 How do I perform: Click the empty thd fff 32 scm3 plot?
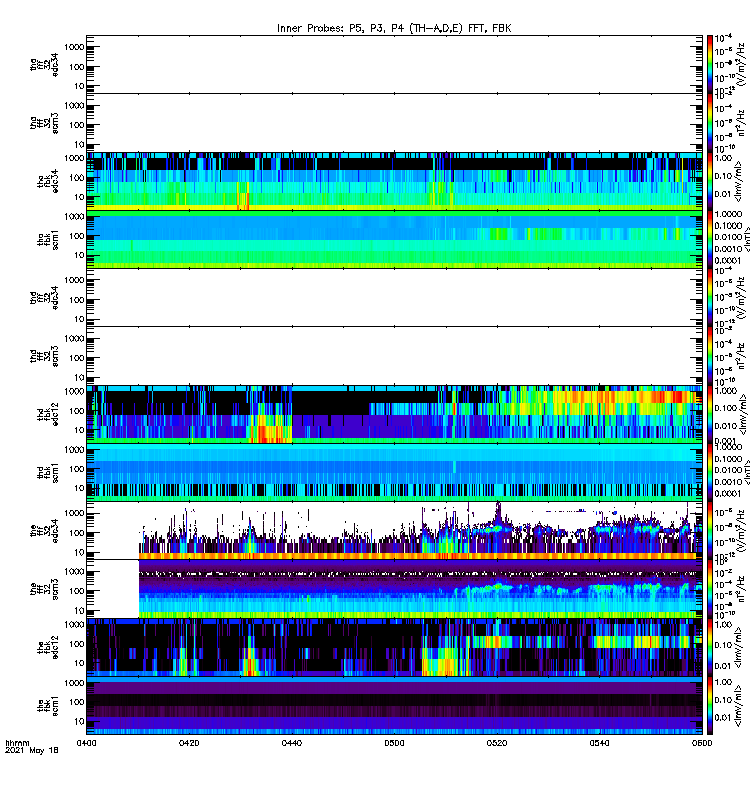tap(394, 356)
